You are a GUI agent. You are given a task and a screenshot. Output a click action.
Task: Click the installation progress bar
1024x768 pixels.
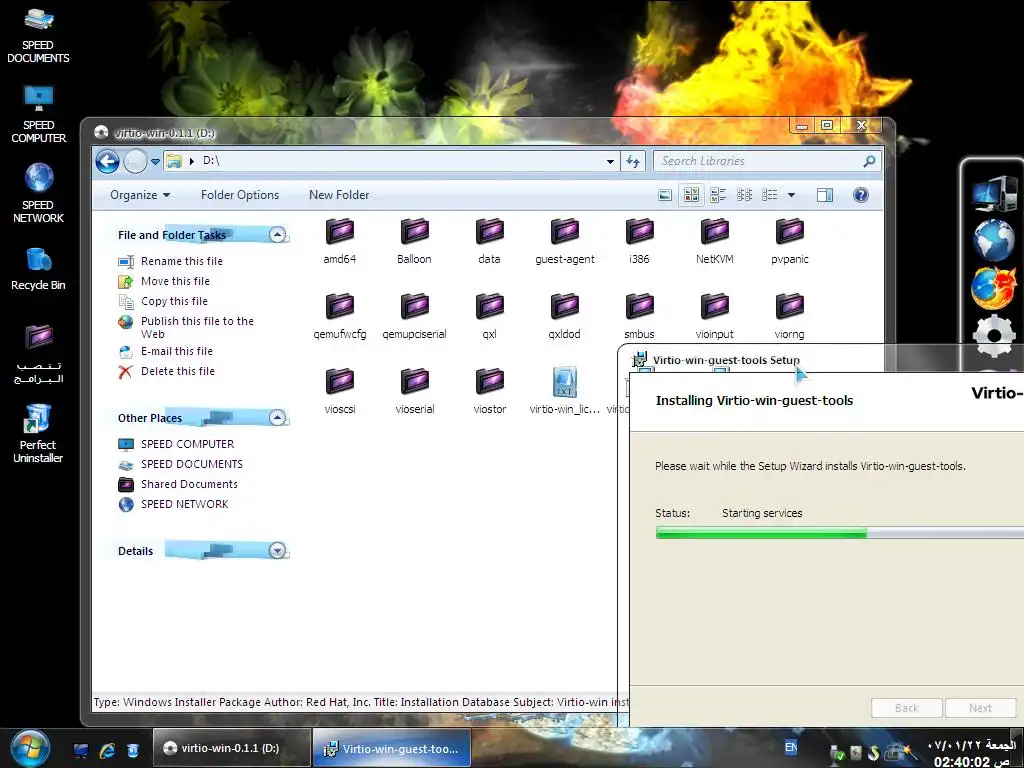click(x=840, y=534)
